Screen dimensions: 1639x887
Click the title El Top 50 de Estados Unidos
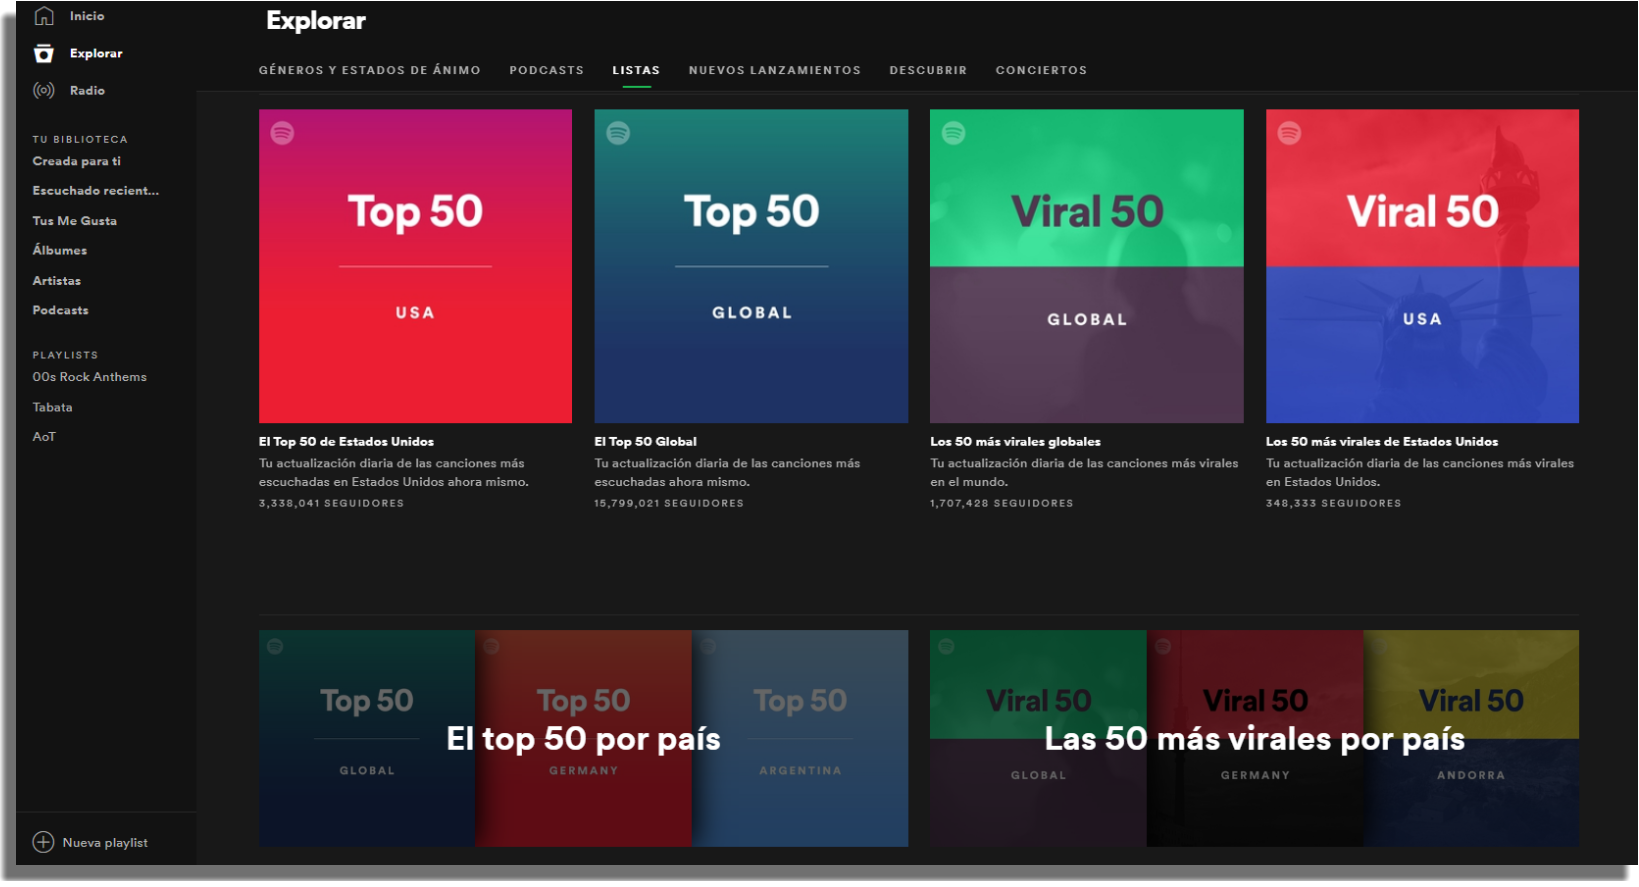[346, 441]
